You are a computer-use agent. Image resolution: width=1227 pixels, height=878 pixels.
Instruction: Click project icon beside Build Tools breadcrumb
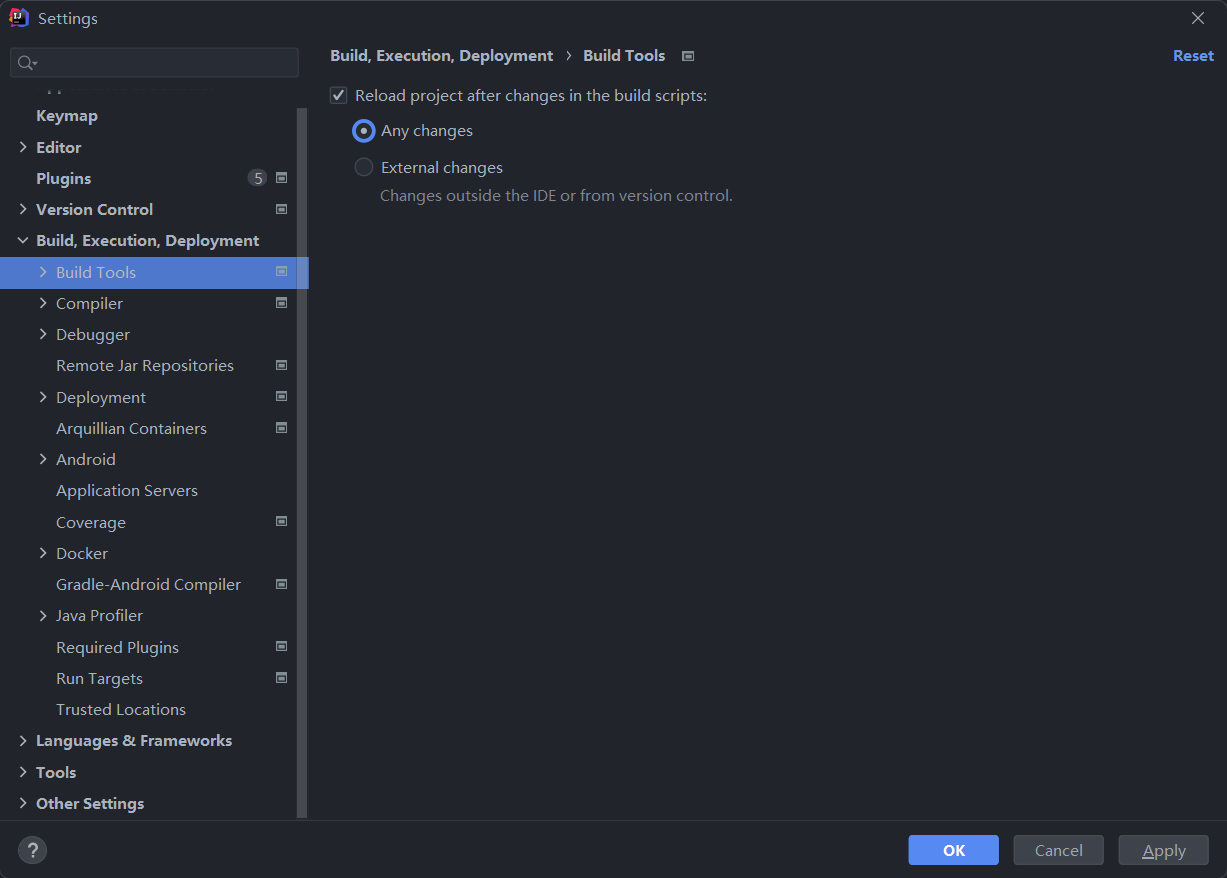tap(688, 56)
